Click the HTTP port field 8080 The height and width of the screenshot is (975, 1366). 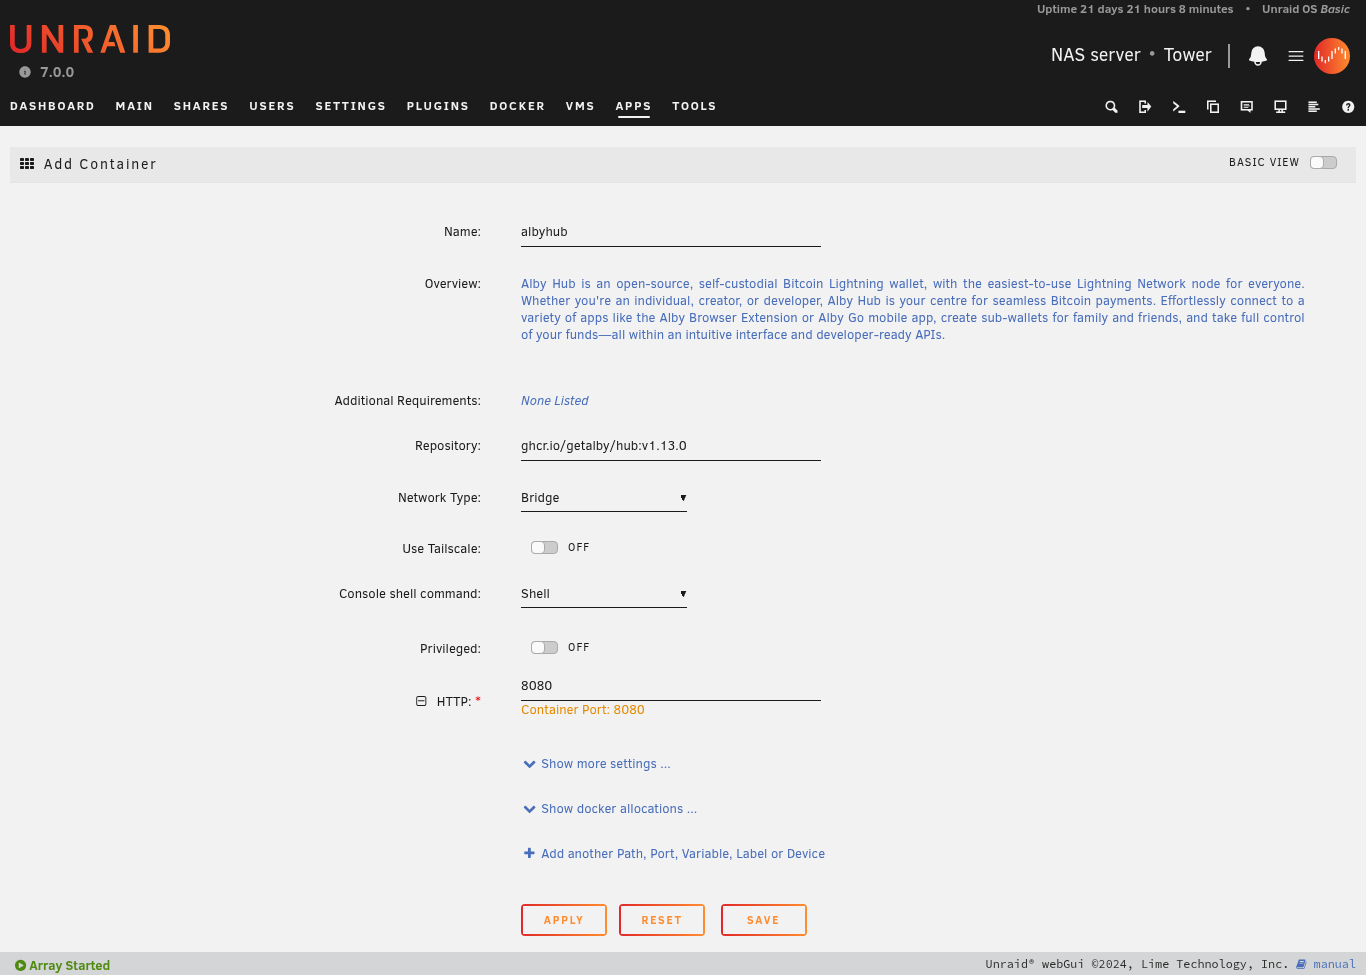click(x=671, y=686)
